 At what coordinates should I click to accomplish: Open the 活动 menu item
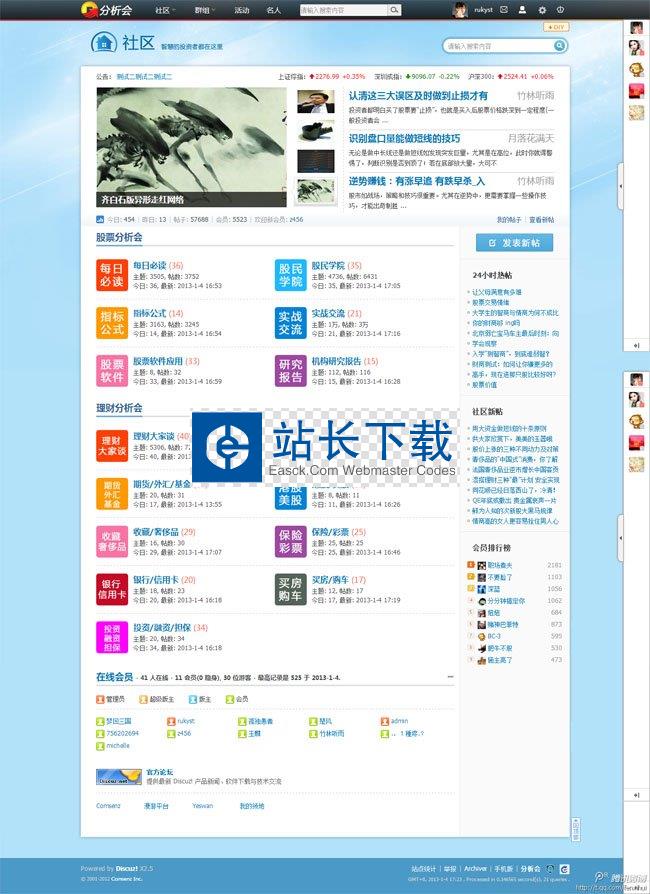pos(242,10)
